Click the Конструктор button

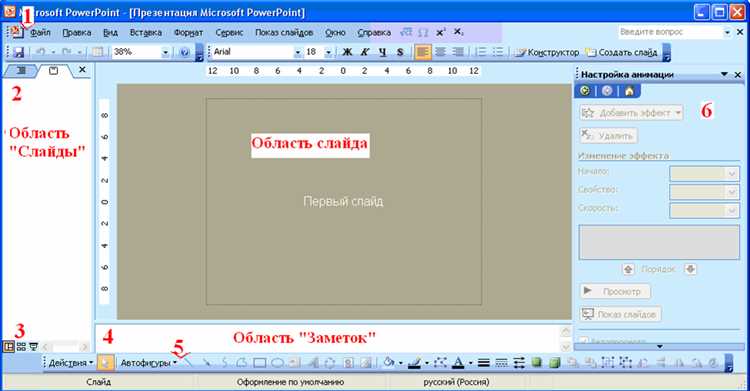tap(547, 52)
